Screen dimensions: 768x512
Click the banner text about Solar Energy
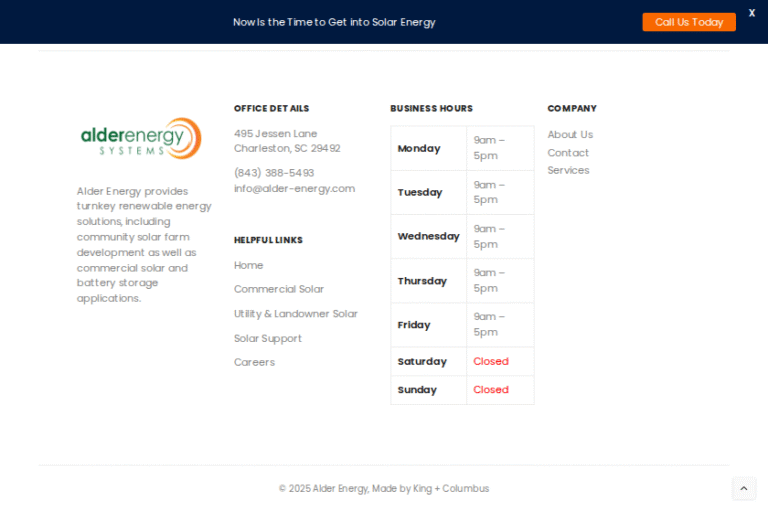[334, 22]
